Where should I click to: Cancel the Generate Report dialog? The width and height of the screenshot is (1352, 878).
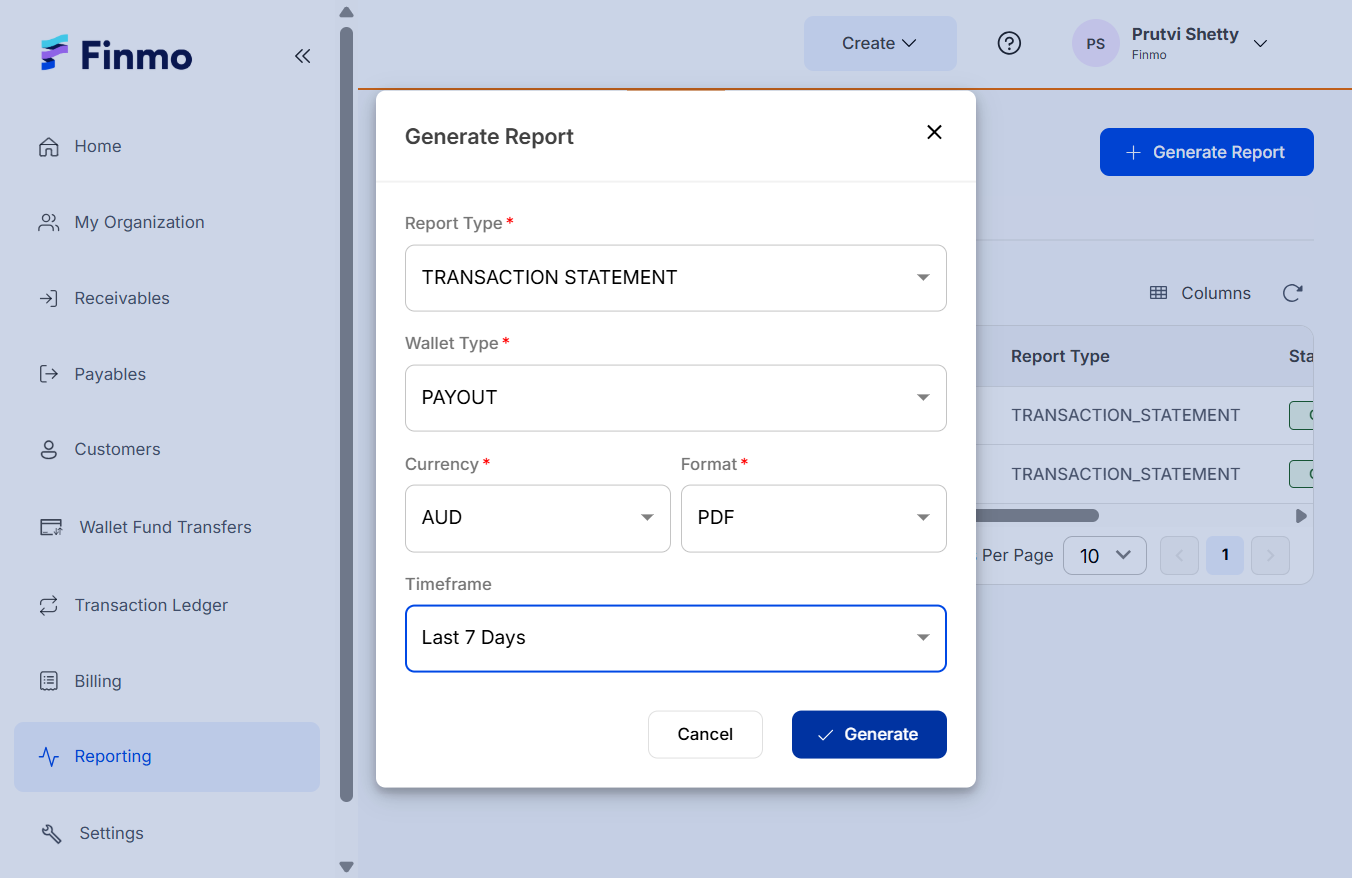pos(705,734)
